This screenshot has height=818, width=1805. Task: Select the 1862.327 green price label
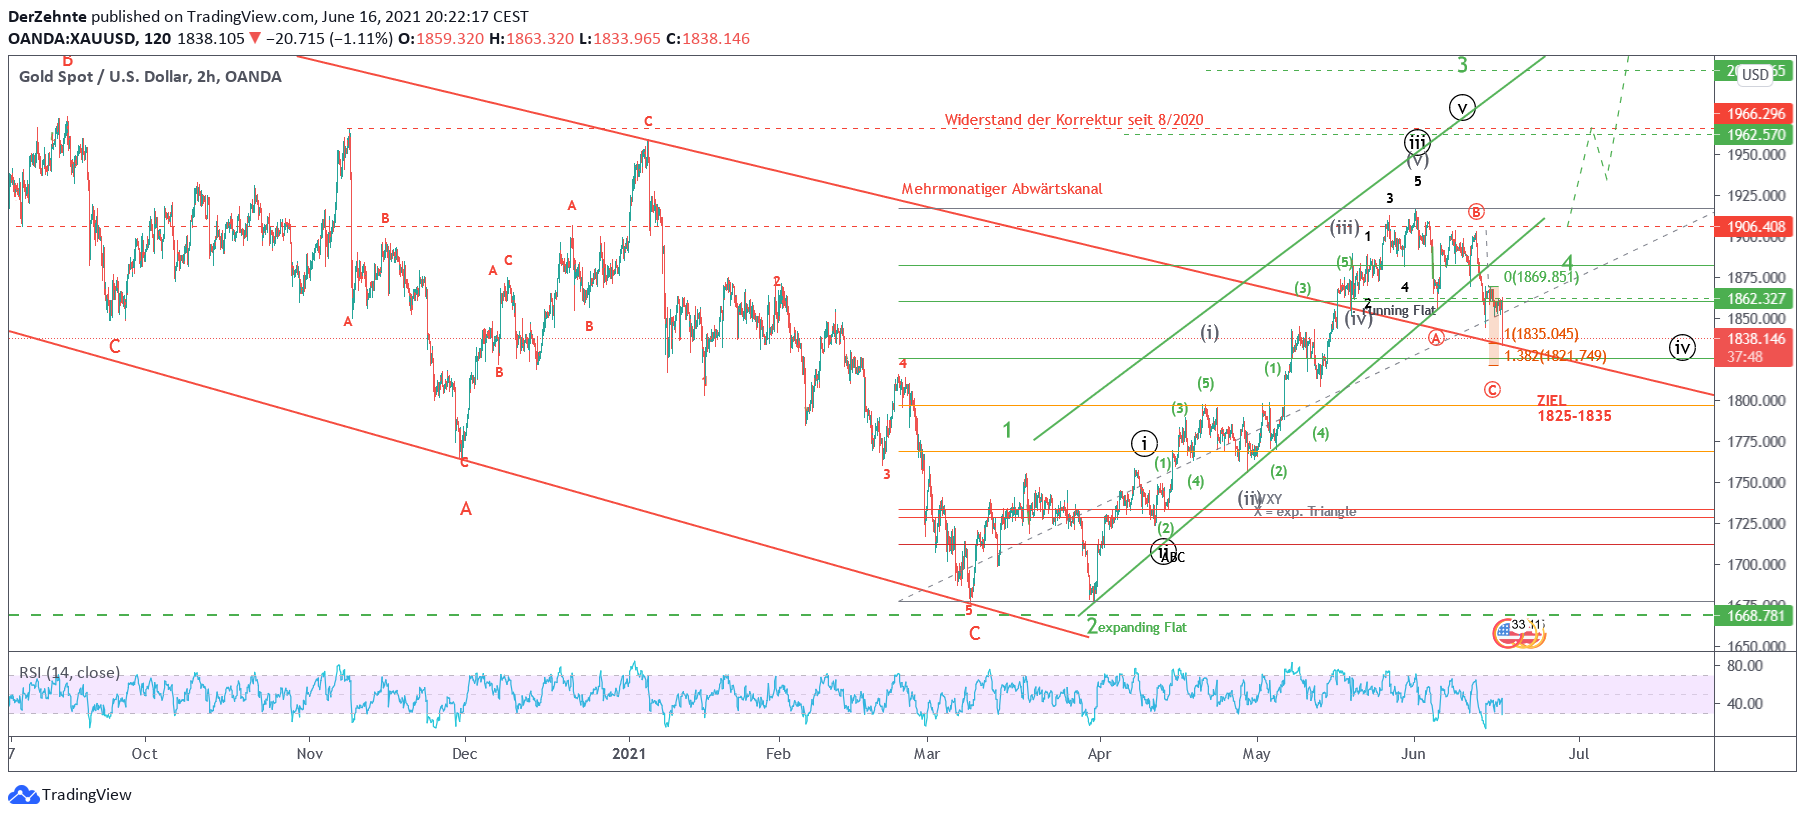coord(1756,299)
